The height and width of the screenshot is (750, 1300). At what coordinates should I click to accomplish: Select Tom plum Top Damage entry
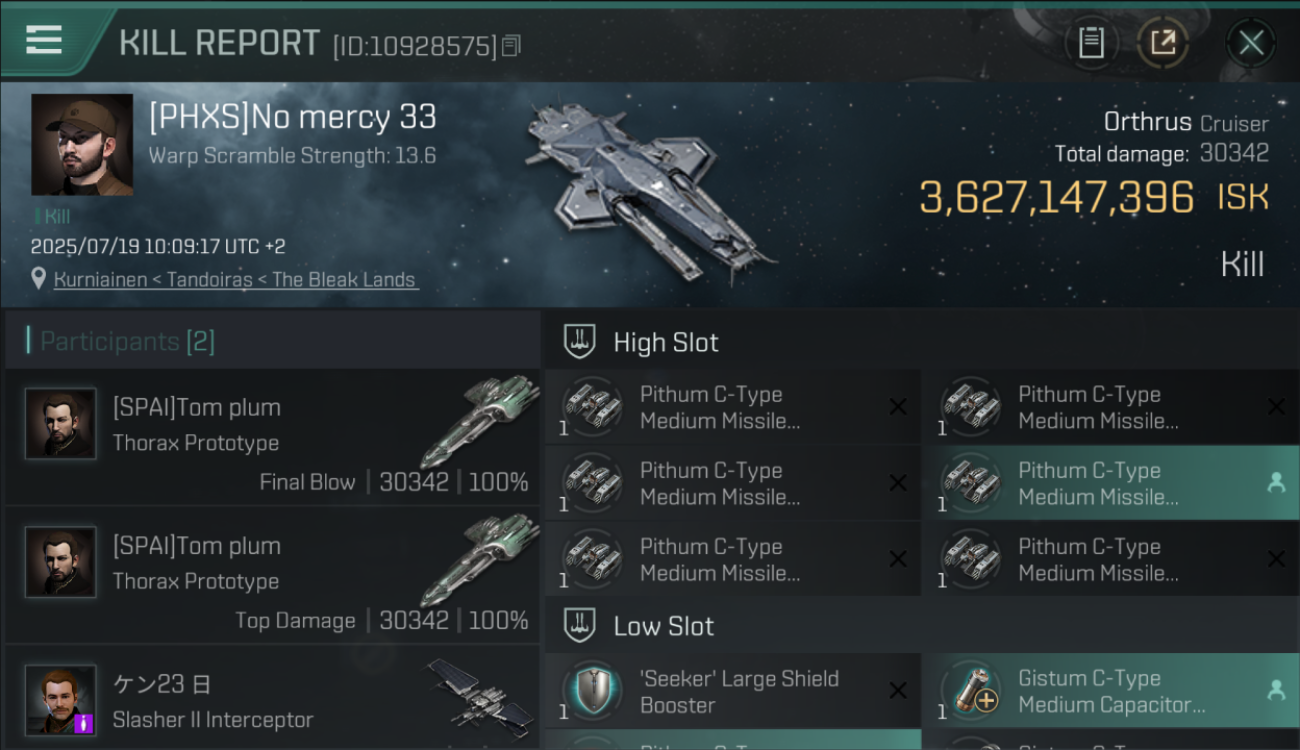tap(272, 575)
